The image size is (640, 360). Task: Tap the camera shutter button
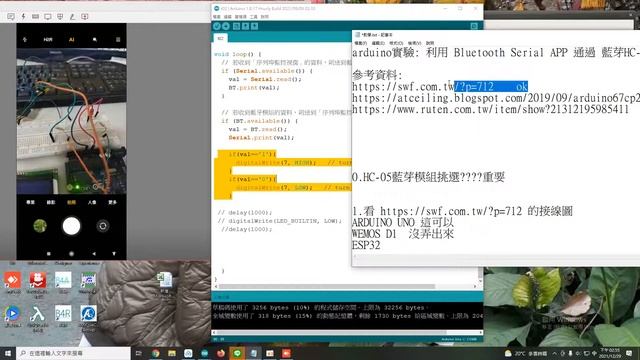(x=71, y=226)
